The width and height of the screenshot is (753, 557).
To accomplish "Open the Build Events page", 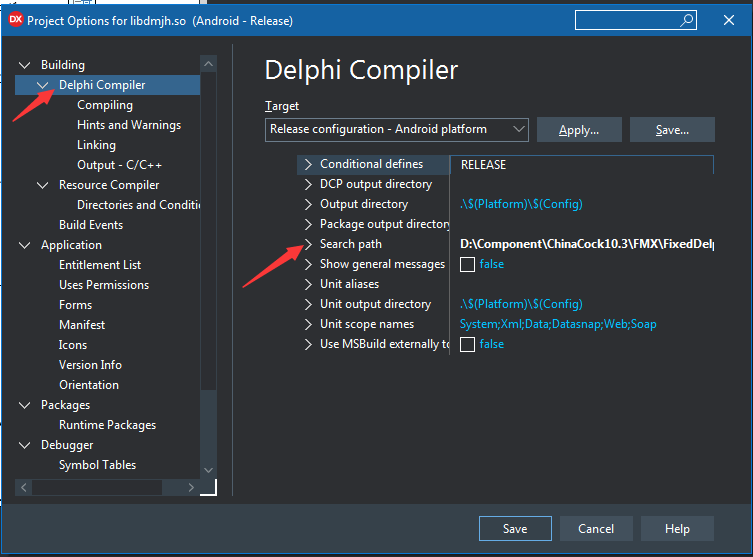I will (91, 225).
